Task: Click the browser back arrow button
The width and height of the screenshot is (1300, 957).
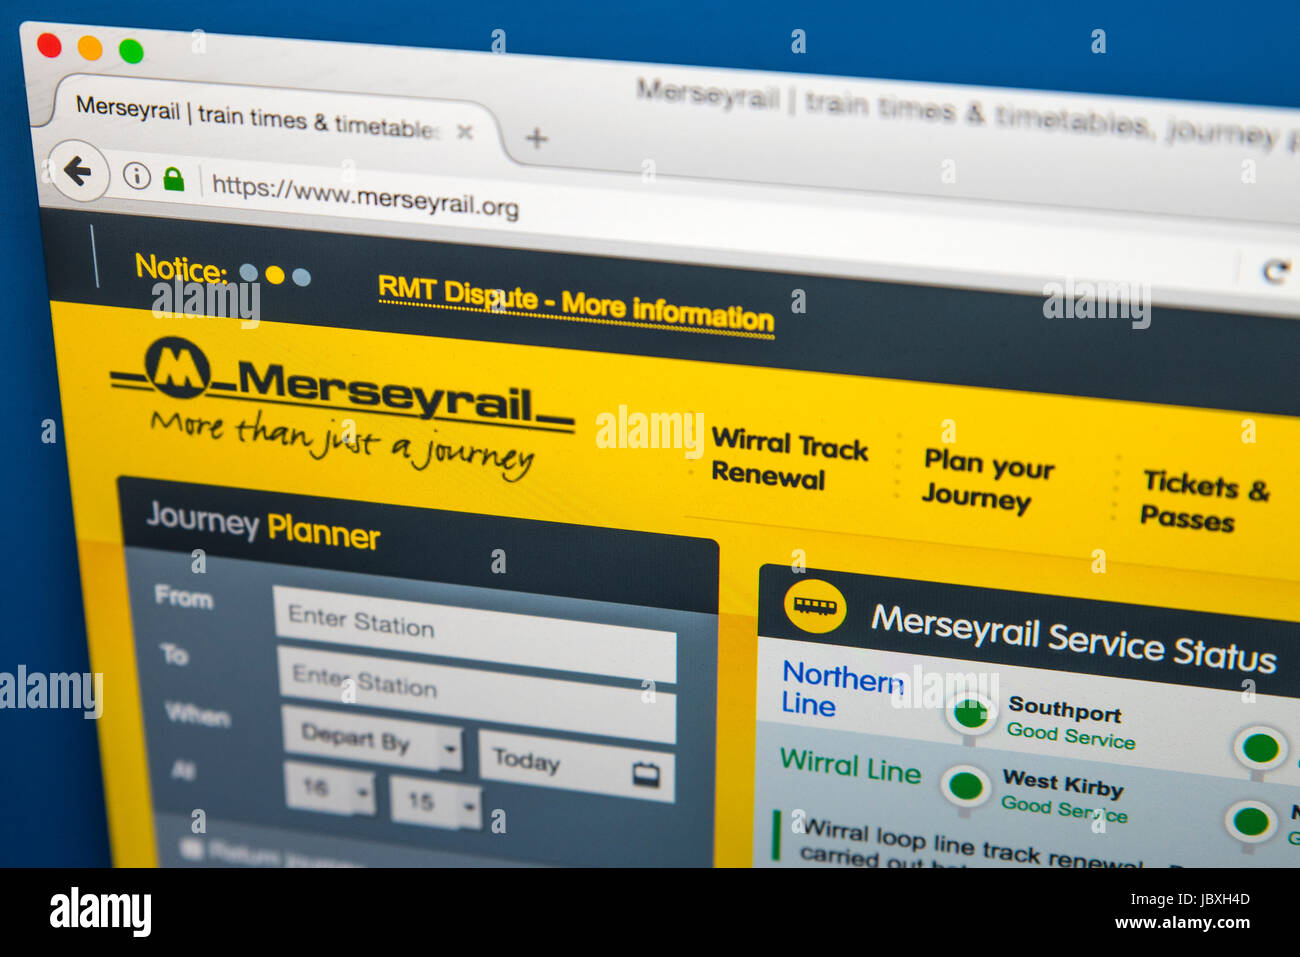Action: 77,171
